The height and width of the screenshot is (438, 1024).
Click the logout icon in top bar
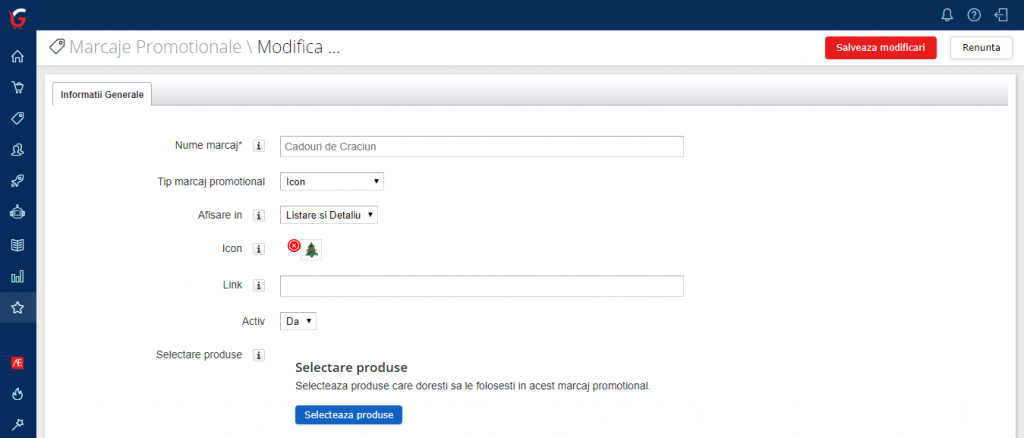[1001, 15]
